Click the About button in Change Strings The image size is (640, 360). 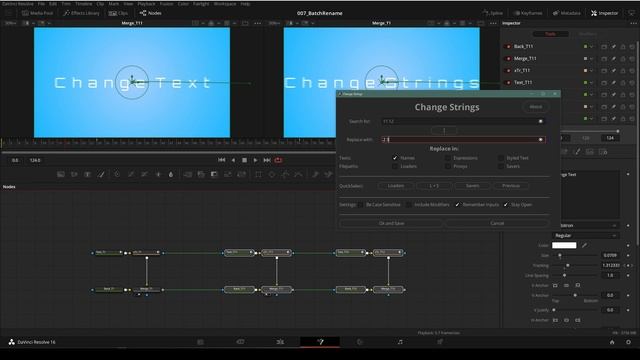pyautogui.click(x=536, y=107)
